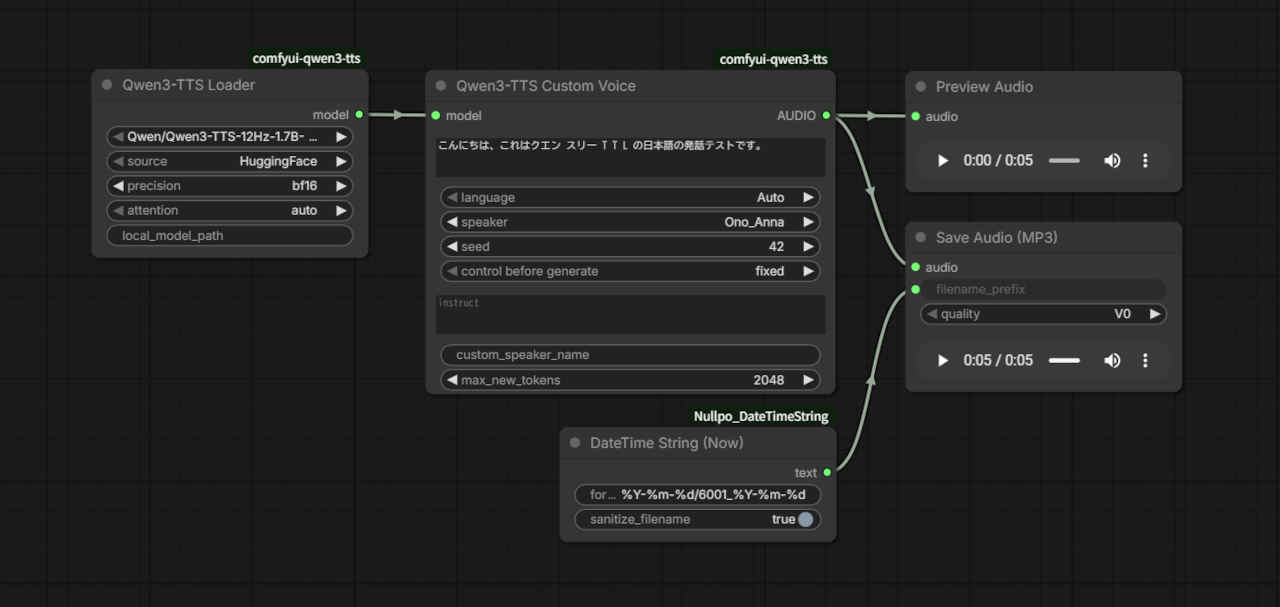Seek the Save Audio progress slider

click(1064, 360)
